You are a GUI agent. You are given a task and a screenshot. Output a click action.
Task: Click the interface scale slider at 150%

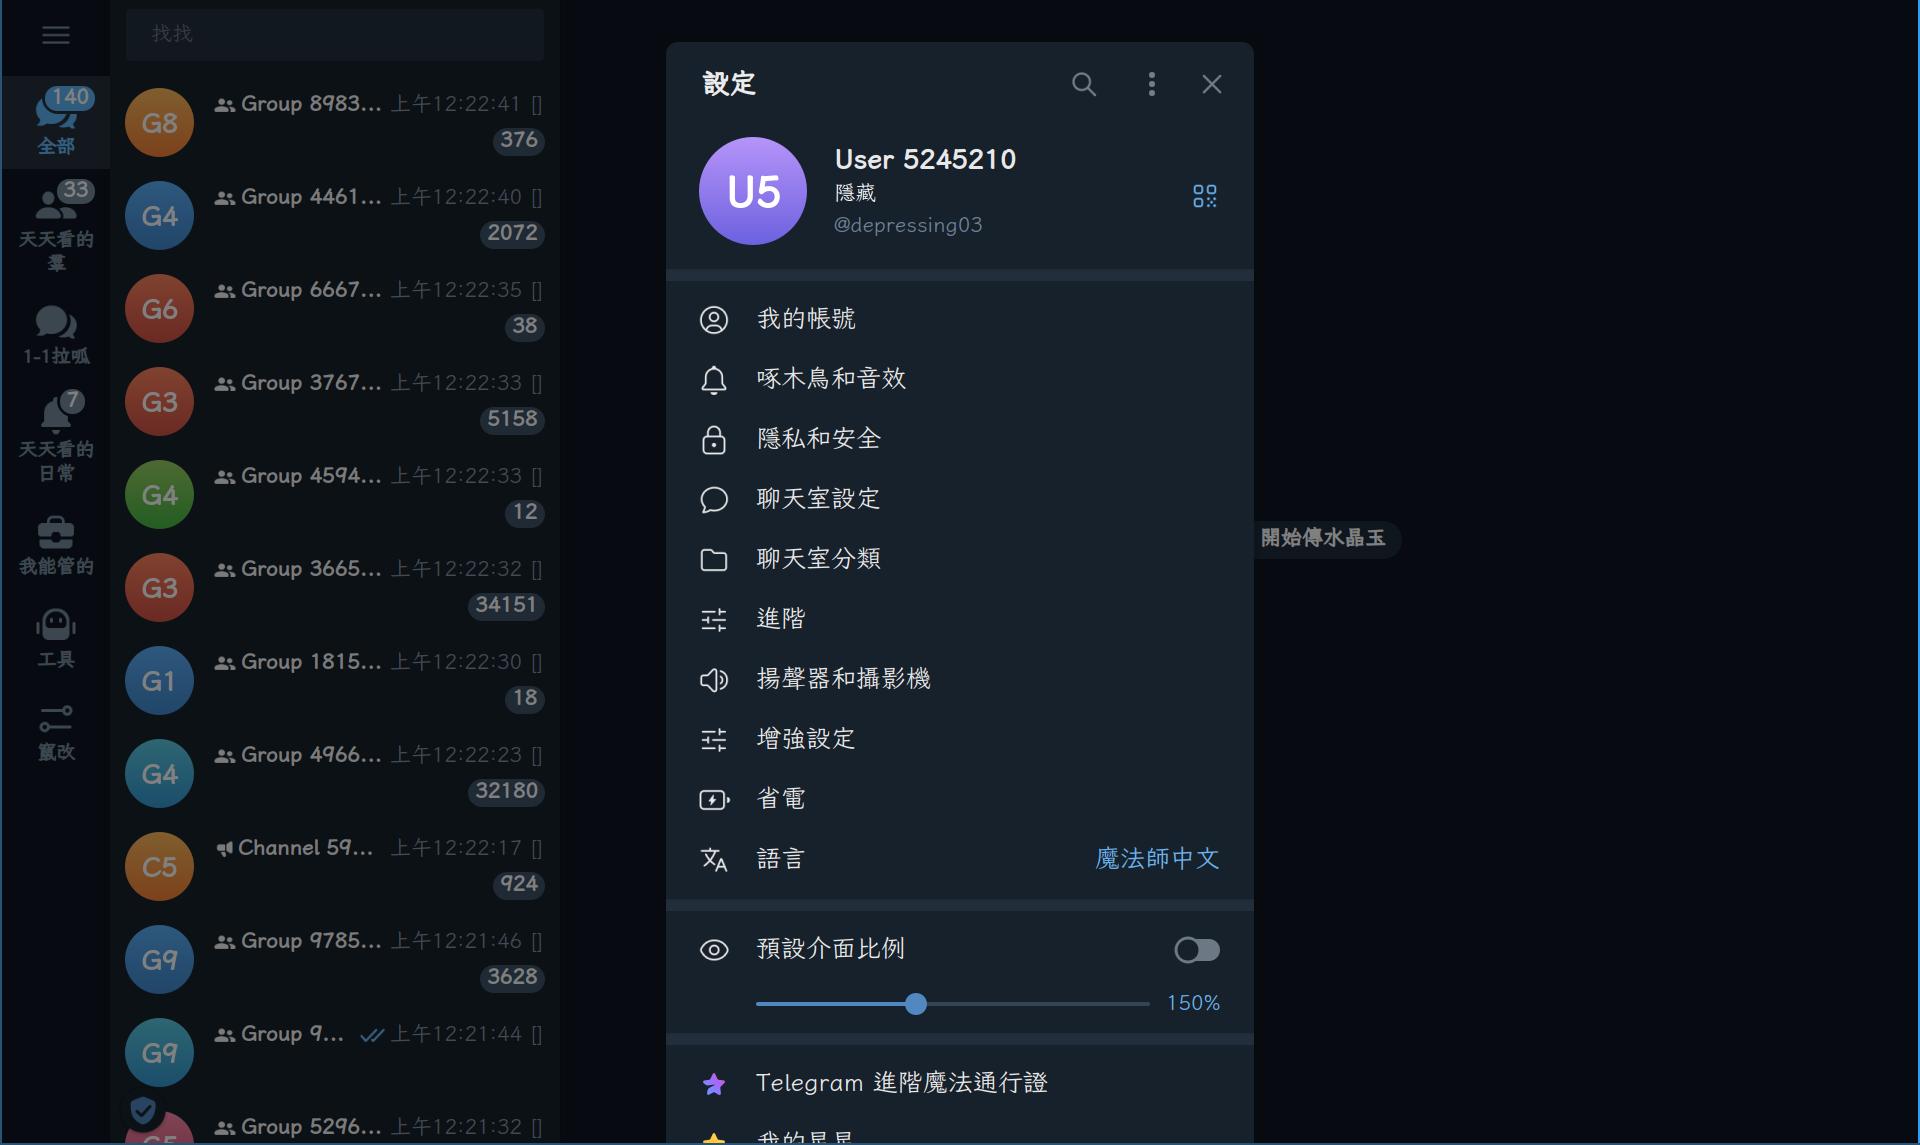(x=916, y=1003)
